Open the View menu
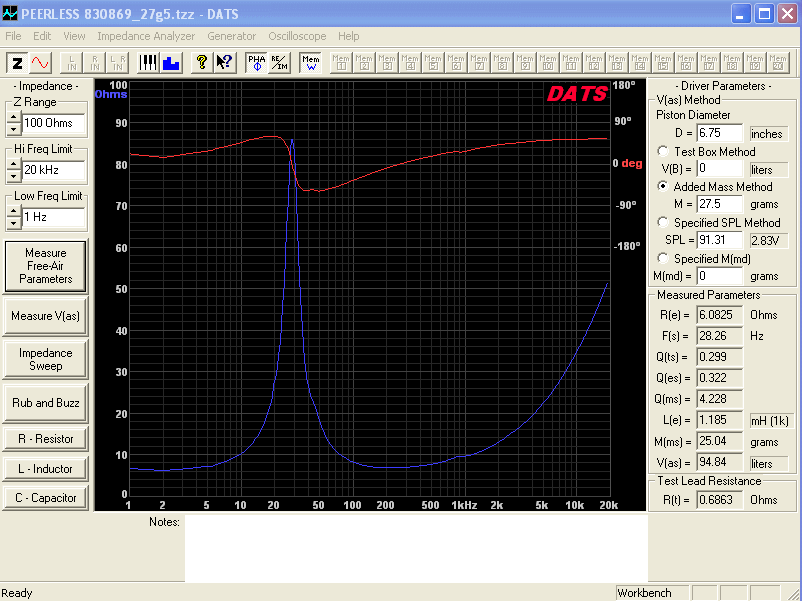This screenshot has width=802, height=601. point(74,36)
